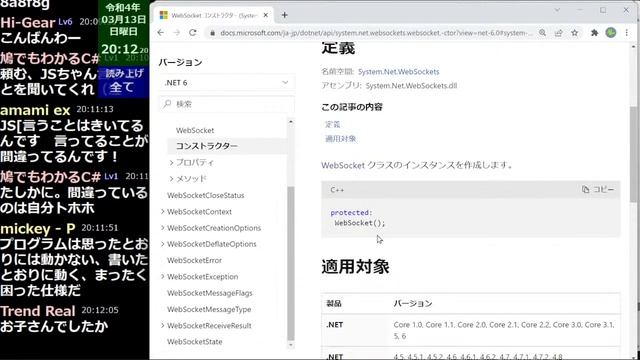The width and height of the screenshot is (640, 360).
Task: Click the WebSocket(); code line
Action: [x=360, y=223]
